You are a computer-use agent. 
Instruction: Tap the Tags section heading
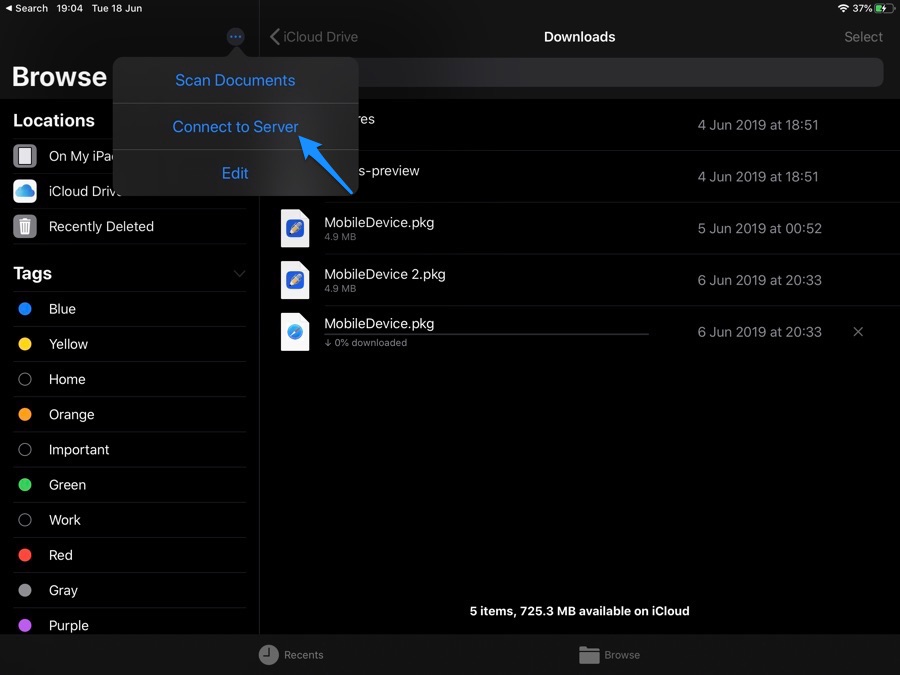(x=33, y=274)
